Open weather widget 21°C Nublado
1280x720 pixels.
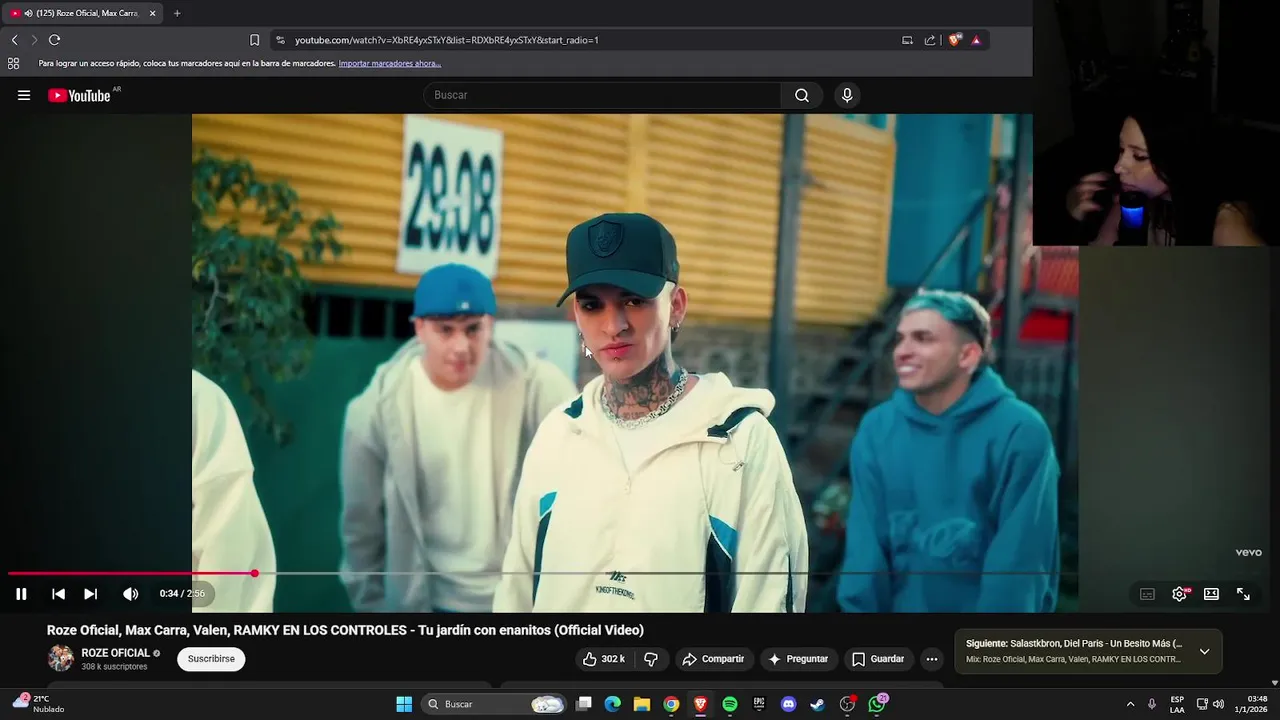click(40, 704)
